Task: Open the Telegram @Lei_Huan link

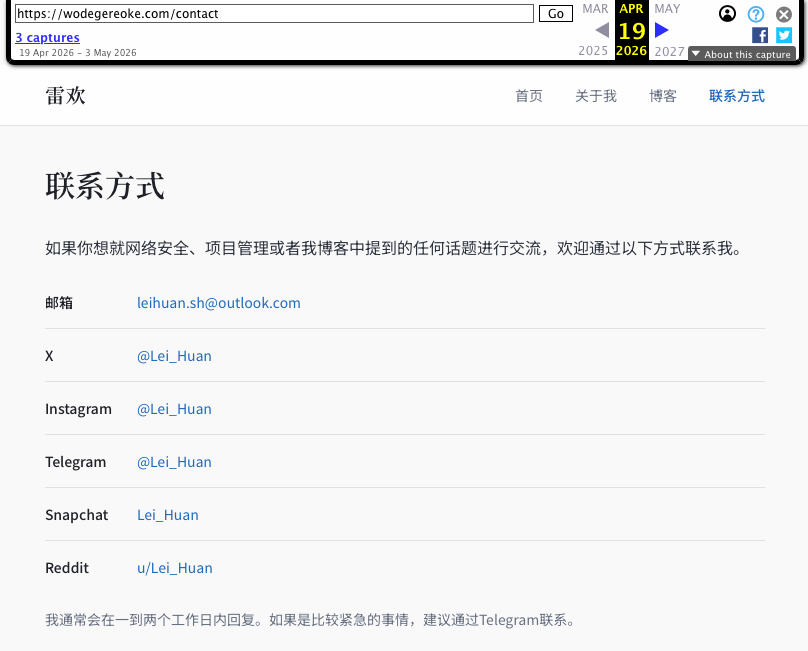Action: pyautogui.click(x=174, y=462)
